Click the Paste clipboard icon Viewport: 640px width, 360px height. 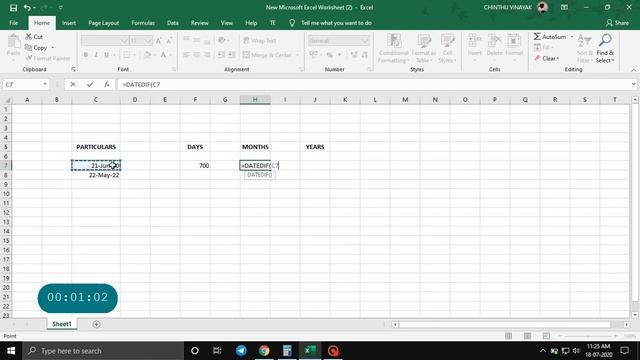click(13, 42)
